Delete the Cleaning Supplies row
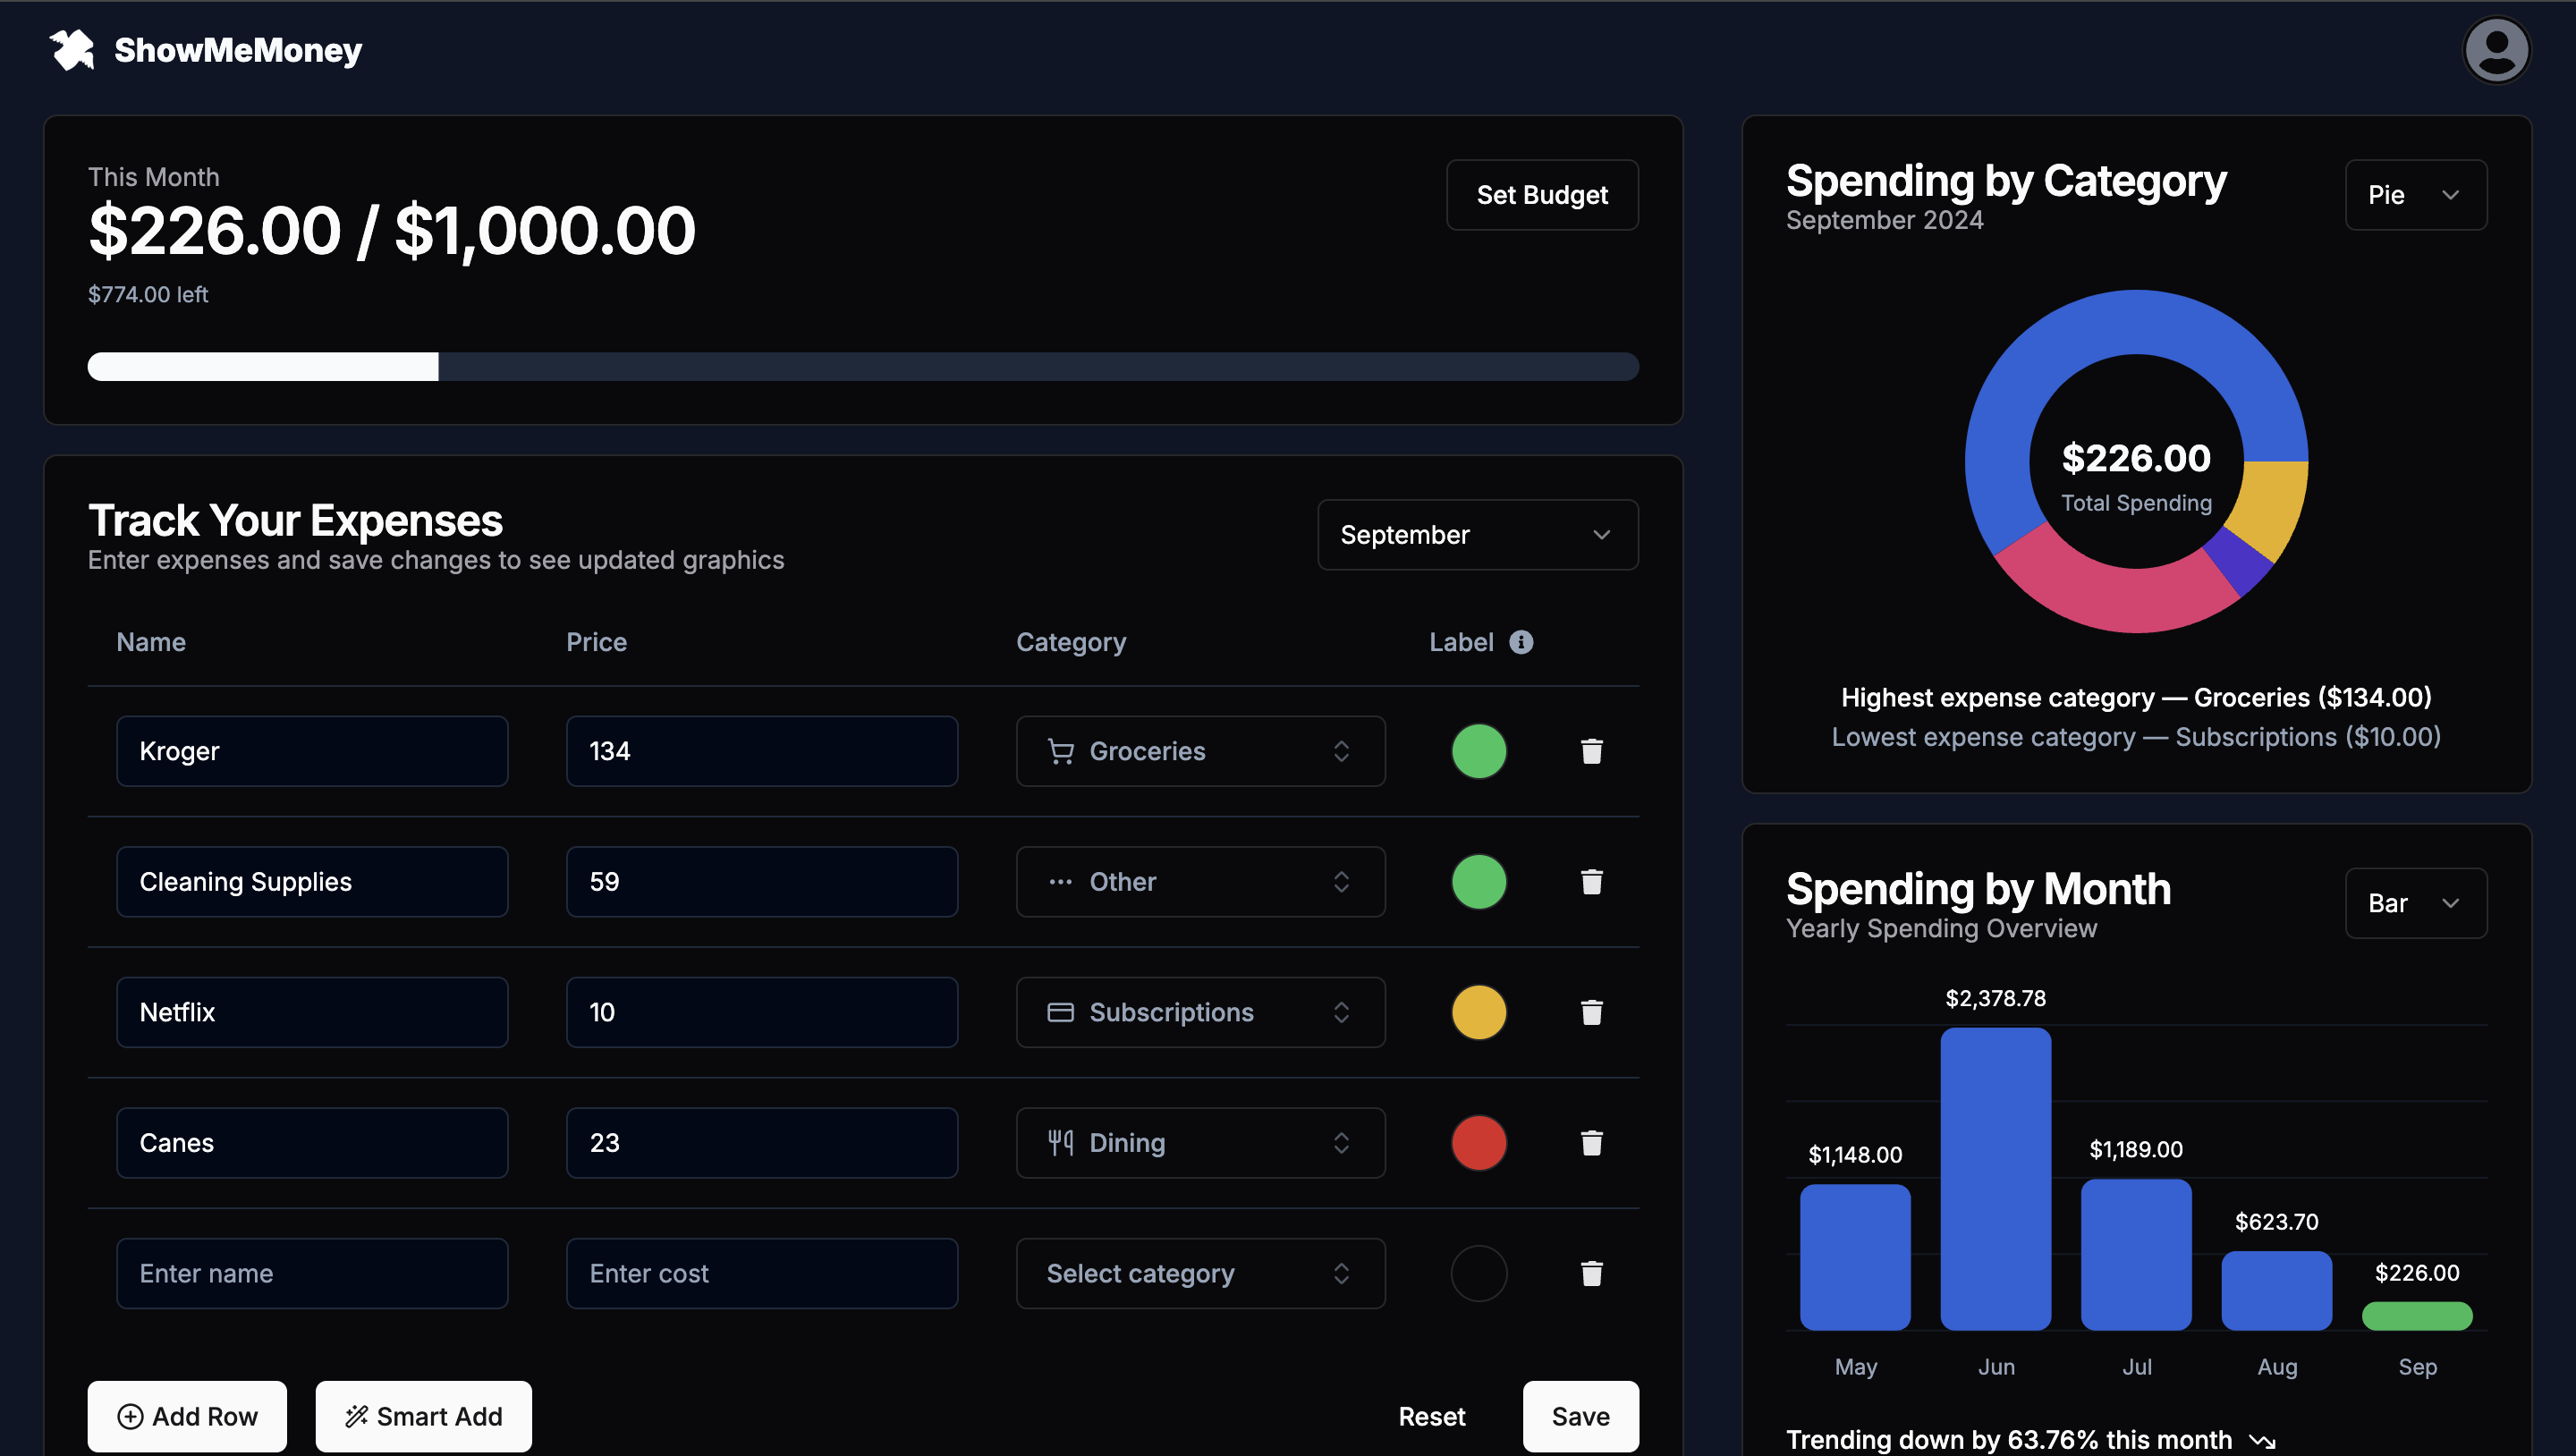Image resolution: width=2576 pixels, height=1456 pixels. [x=1591, y=881]
